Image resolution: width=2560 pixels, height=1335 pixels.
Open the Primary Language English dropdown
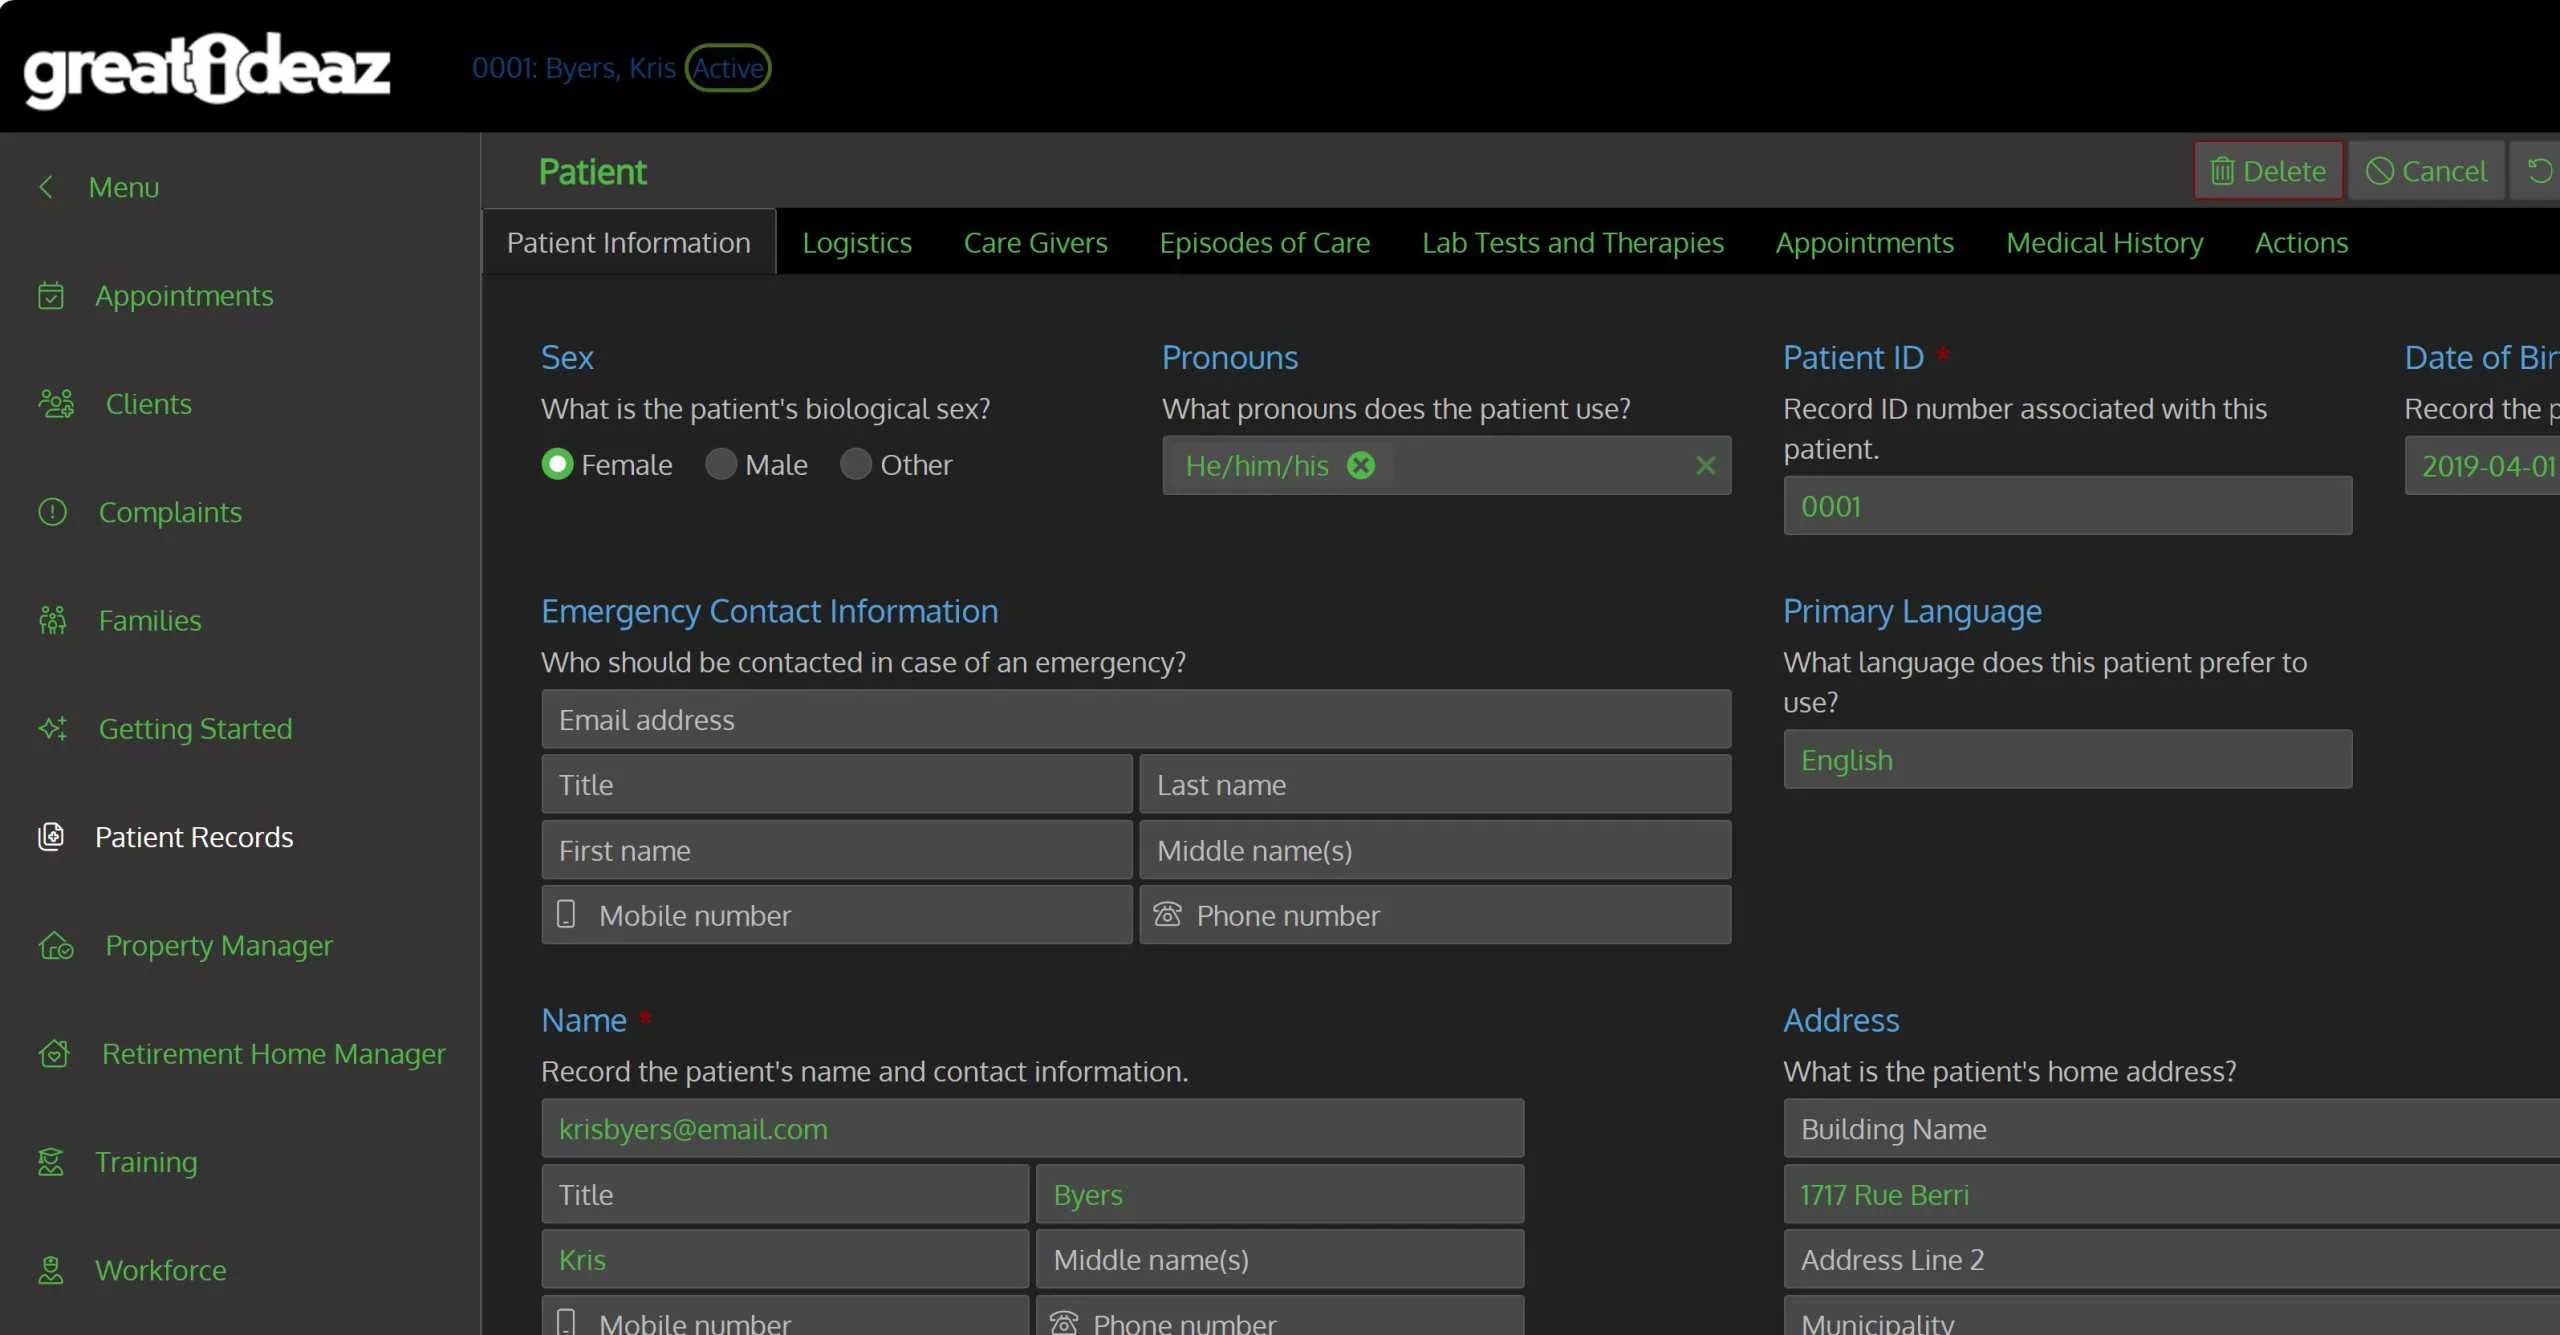[x=2067, y=760]
